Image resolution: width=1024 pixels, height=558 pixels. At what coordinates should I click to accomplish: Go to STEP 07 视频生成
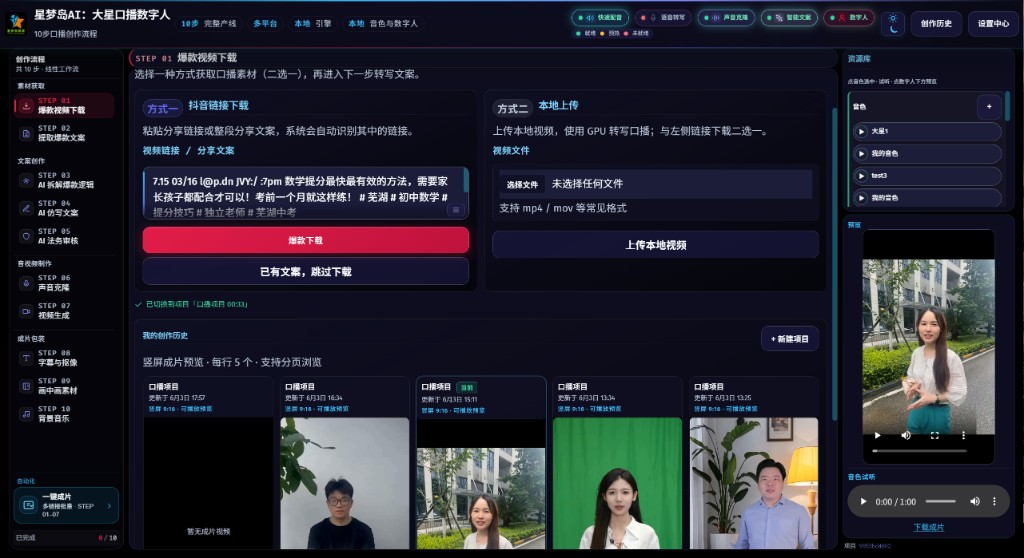(x=64, y=311)
